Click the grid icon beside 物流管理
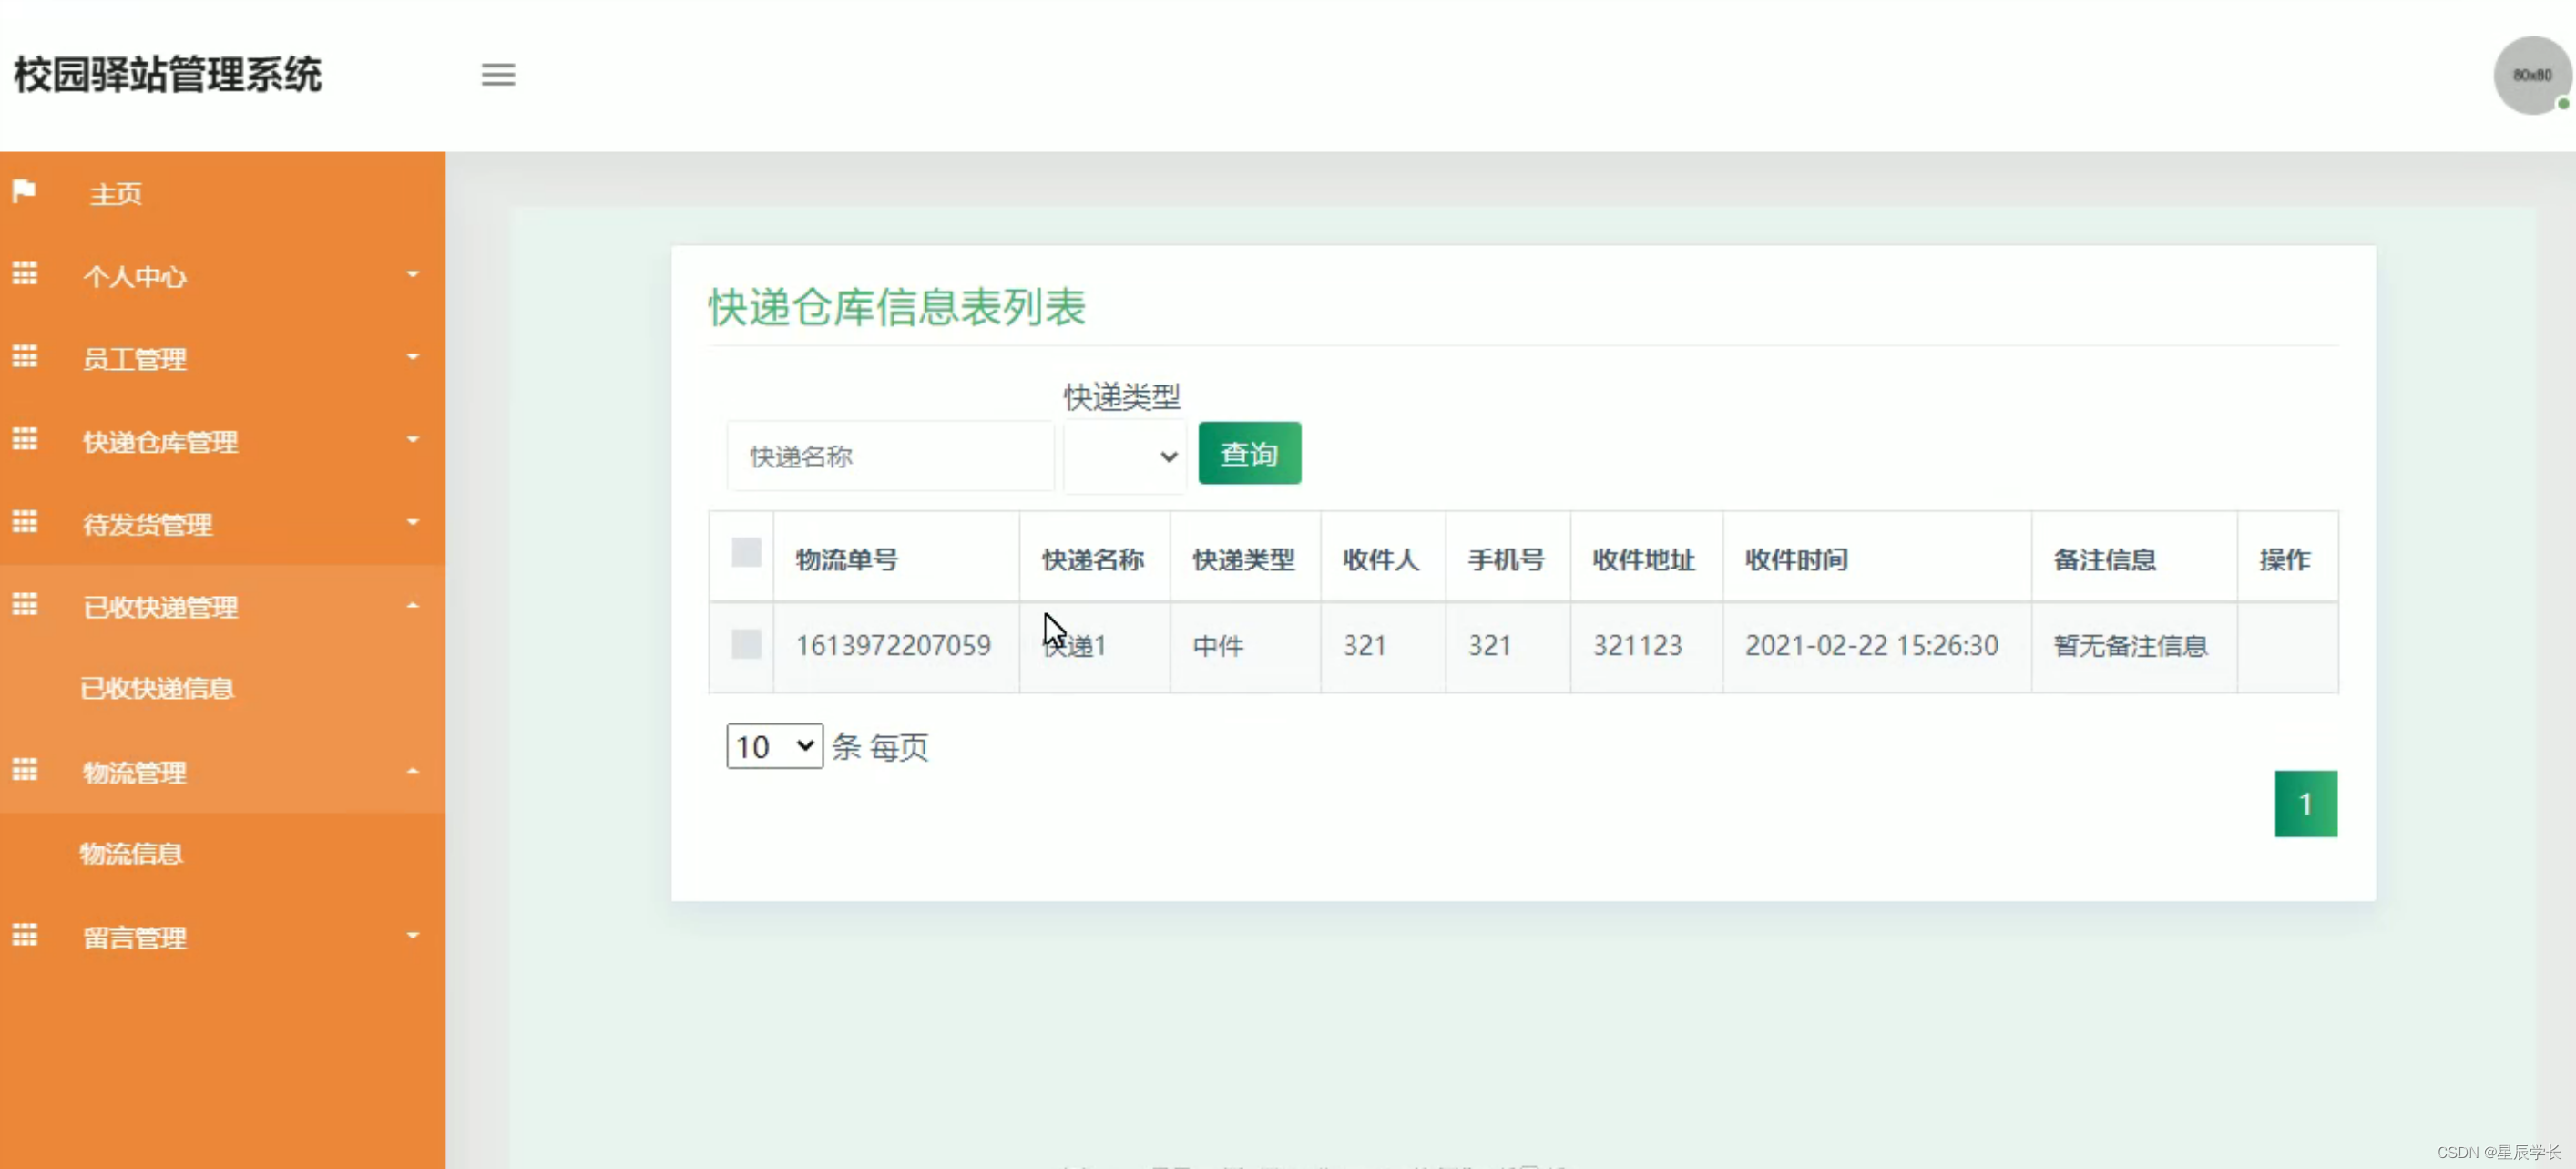The image size is (2576, 1169). pos(24,770)
